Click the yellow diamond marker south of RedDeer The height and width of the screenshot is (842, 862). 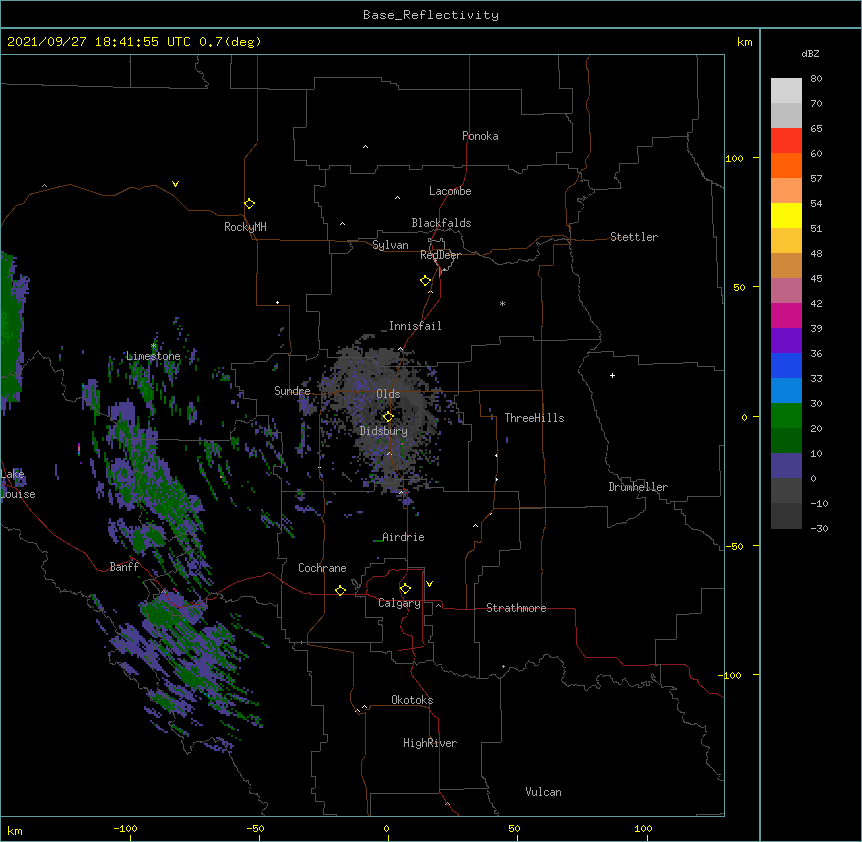point(426,281)
